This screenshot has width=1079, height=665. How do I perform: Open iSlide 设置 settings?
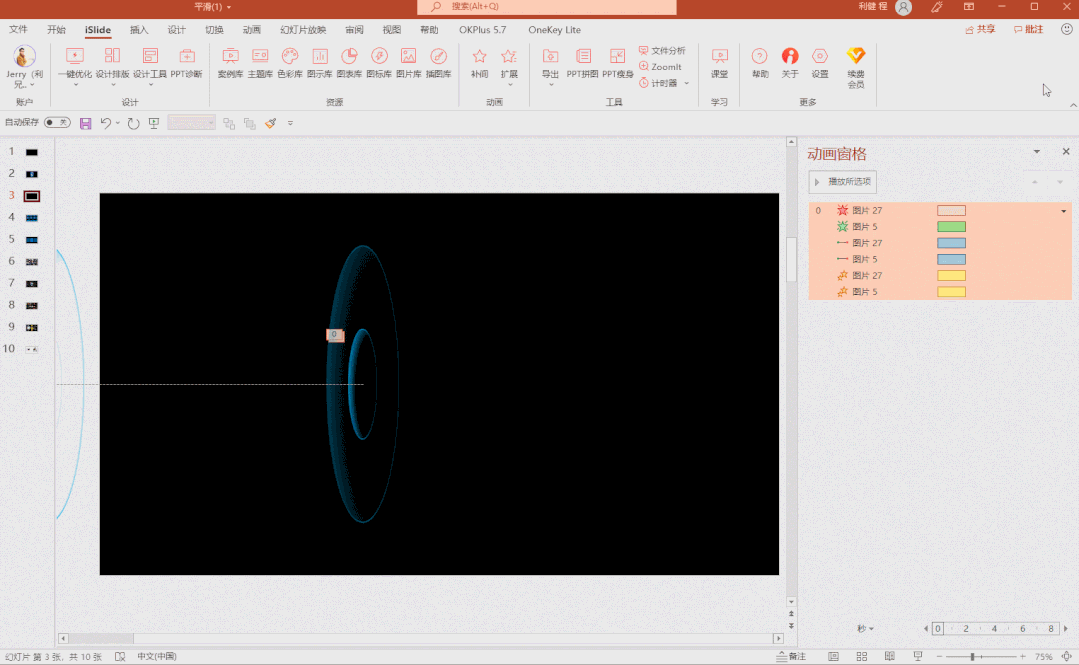820,63
